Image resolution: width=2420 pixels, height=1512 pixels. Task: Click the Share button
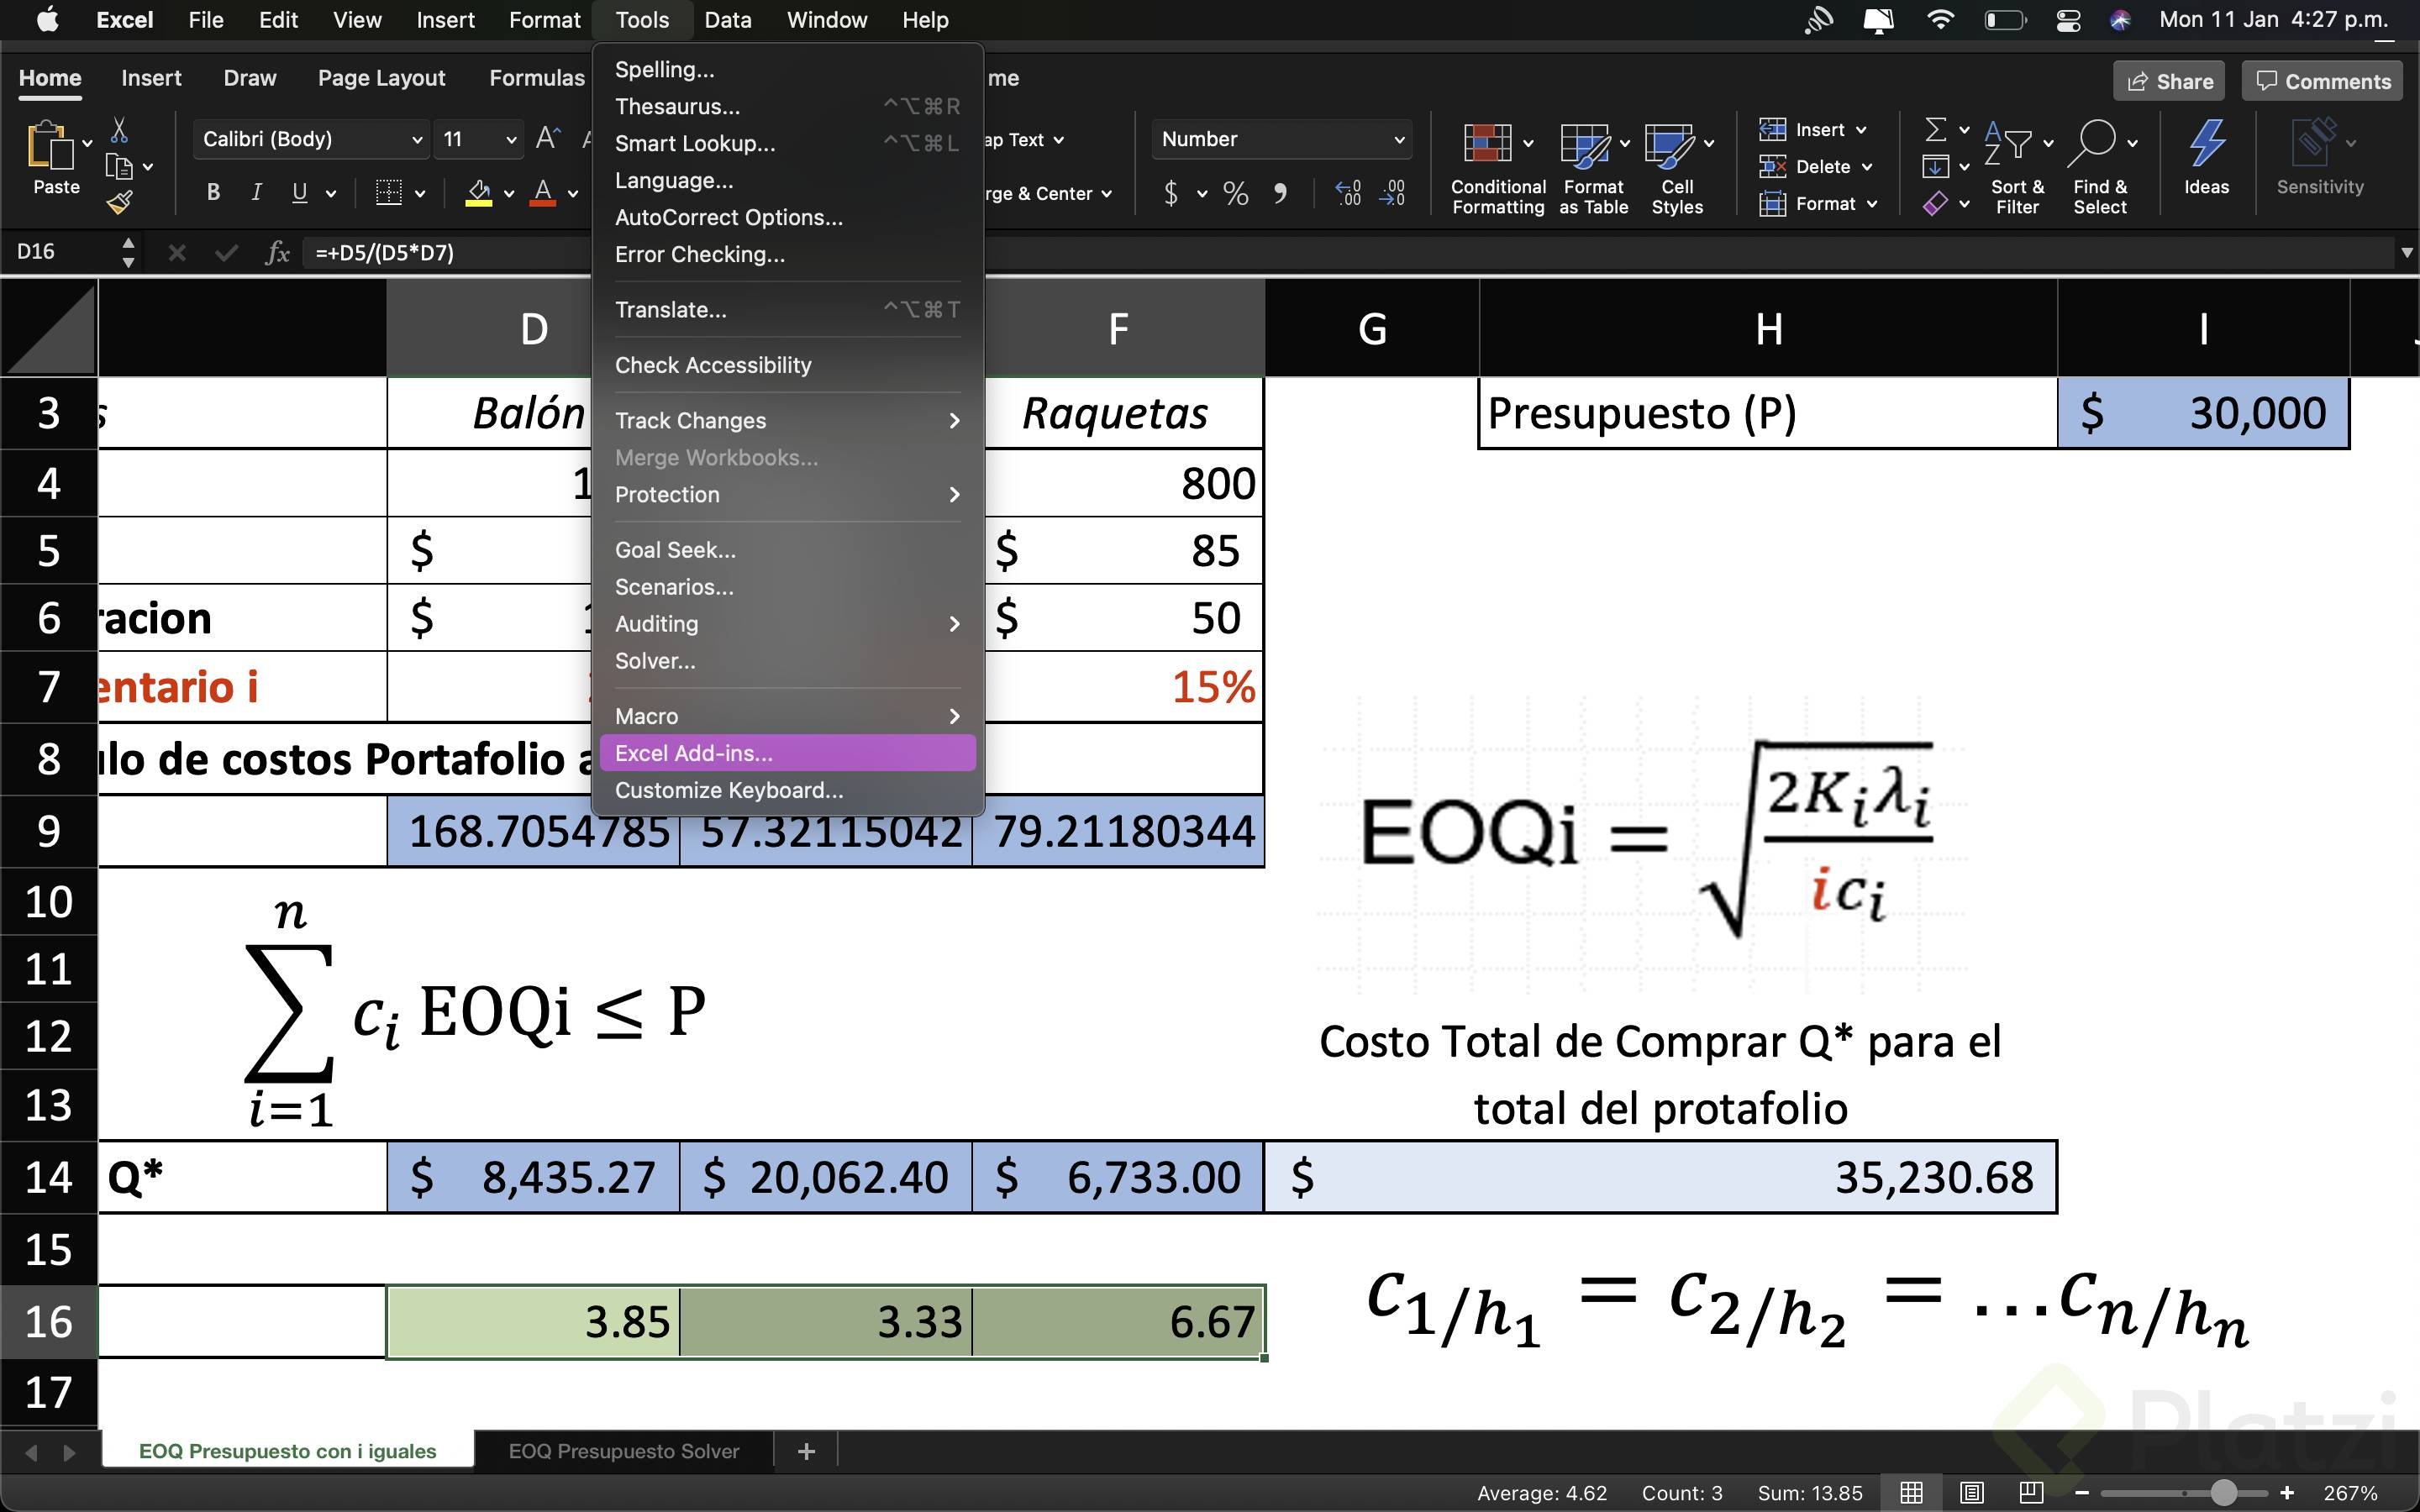[x=2168, y=81]
